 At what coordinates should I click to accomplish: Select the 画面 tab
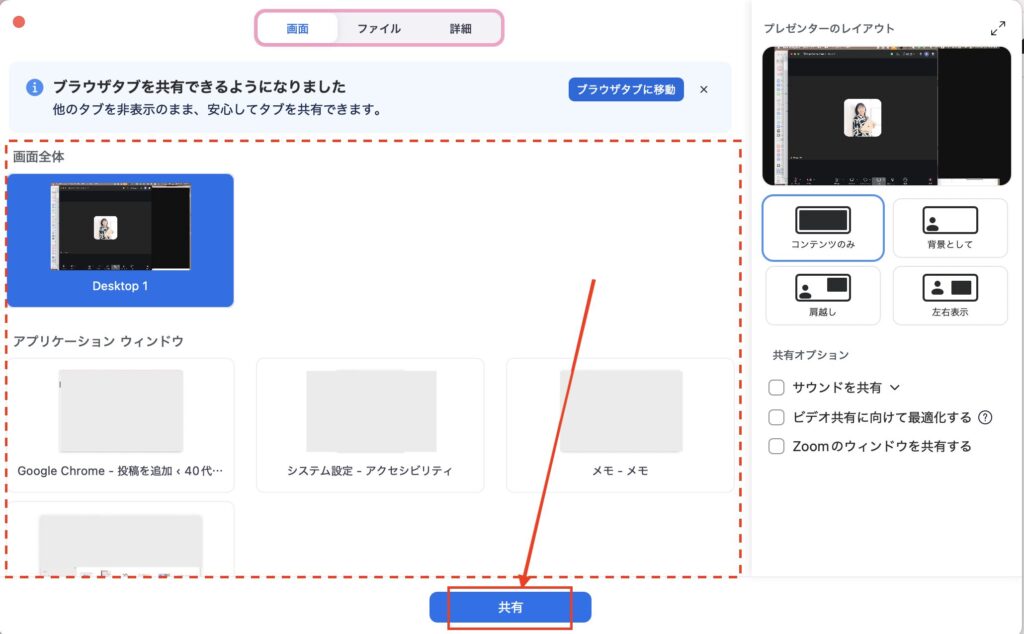point(298,29)
